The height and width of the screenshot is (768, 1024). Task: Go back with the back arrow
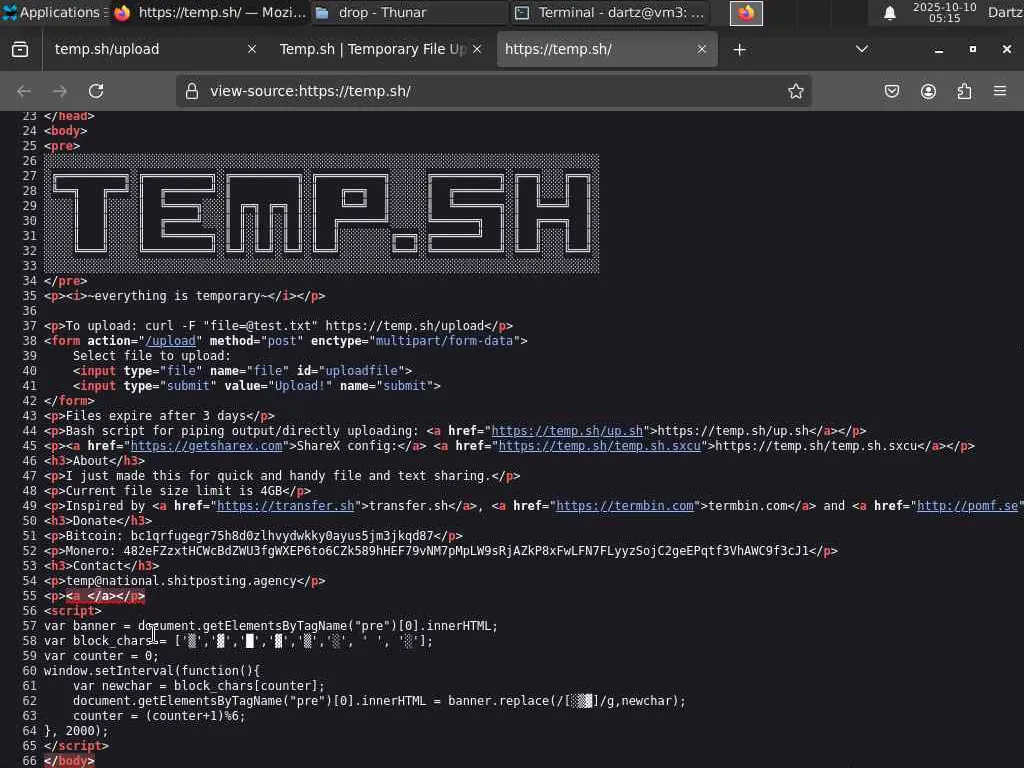pyautogui.click(x=24, y=91)
